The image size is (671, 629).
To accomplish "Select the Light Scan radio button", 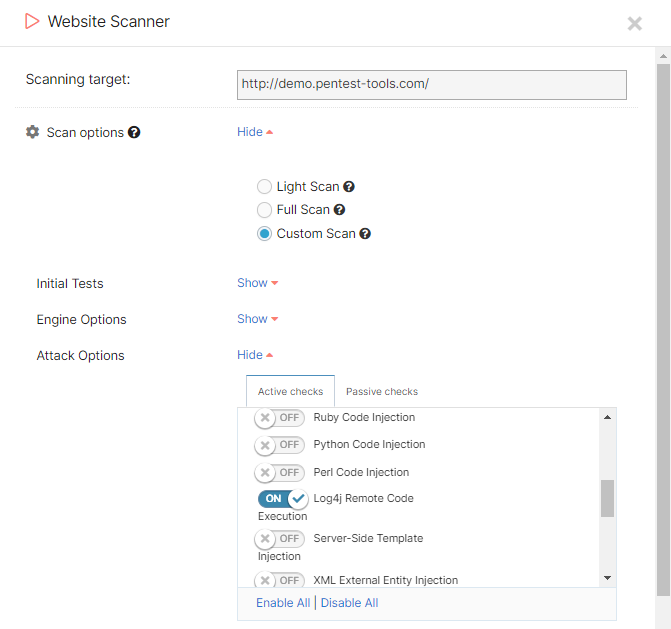I will click(264, 187).
